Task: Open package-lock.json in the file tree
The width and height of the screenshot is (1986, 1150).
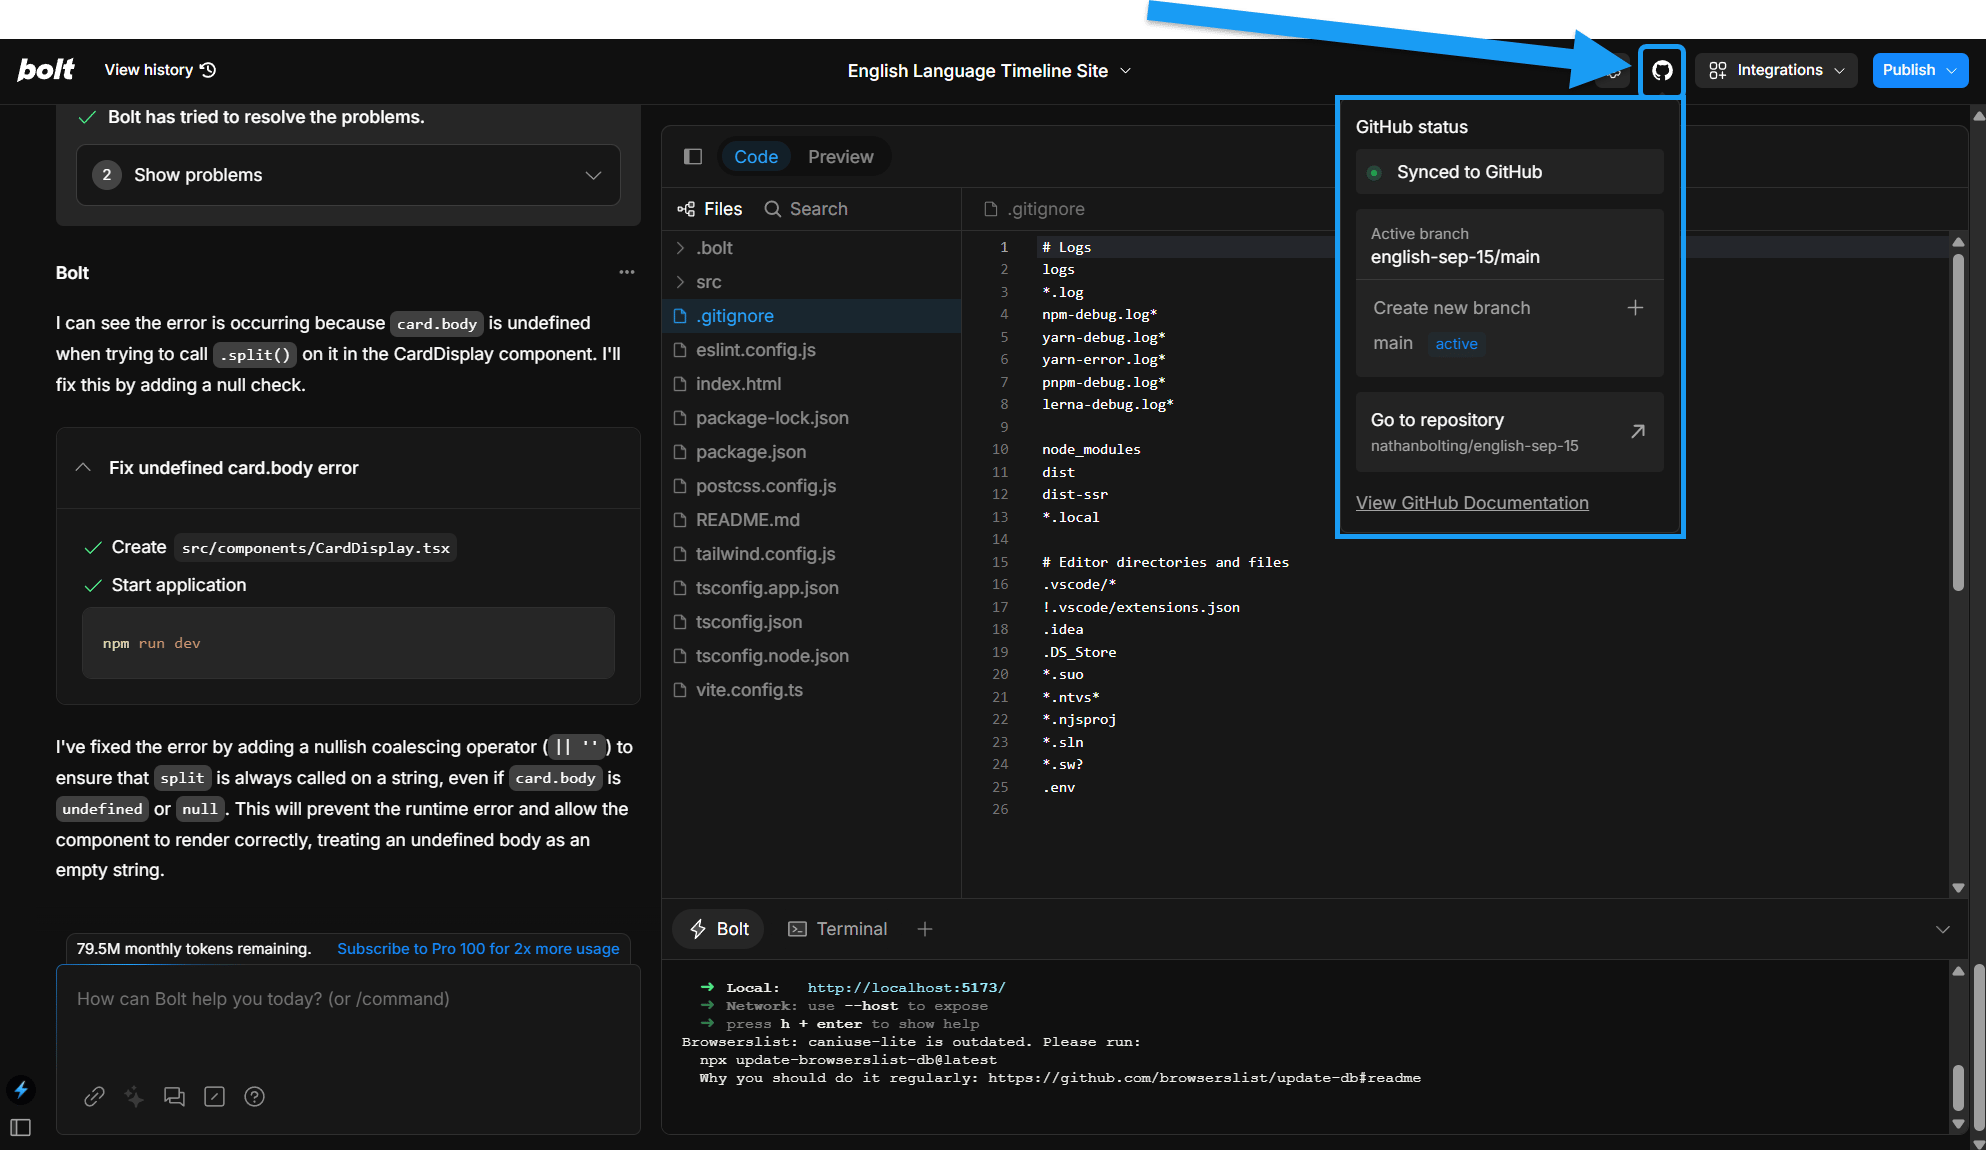Action: (x=811, y=418)
